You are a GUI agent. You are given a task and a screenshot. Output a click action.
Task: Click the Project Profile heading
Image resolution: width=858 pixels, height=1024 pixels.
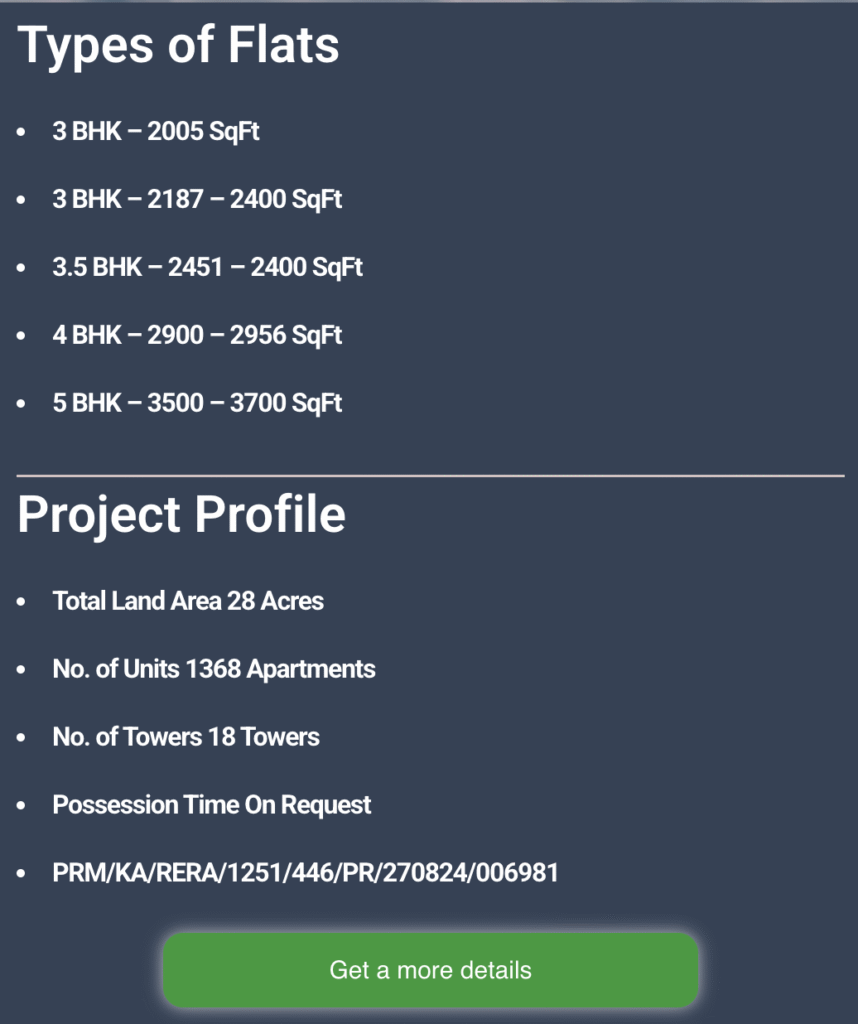click(182, 515)
